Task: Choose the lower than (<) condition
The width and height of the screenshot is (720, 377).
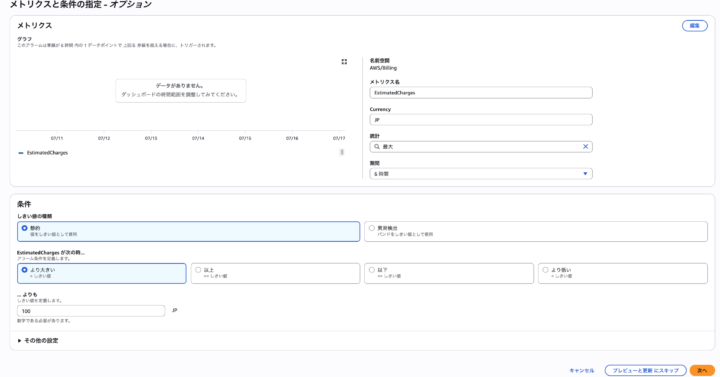Action: click(x=546, y=270)
